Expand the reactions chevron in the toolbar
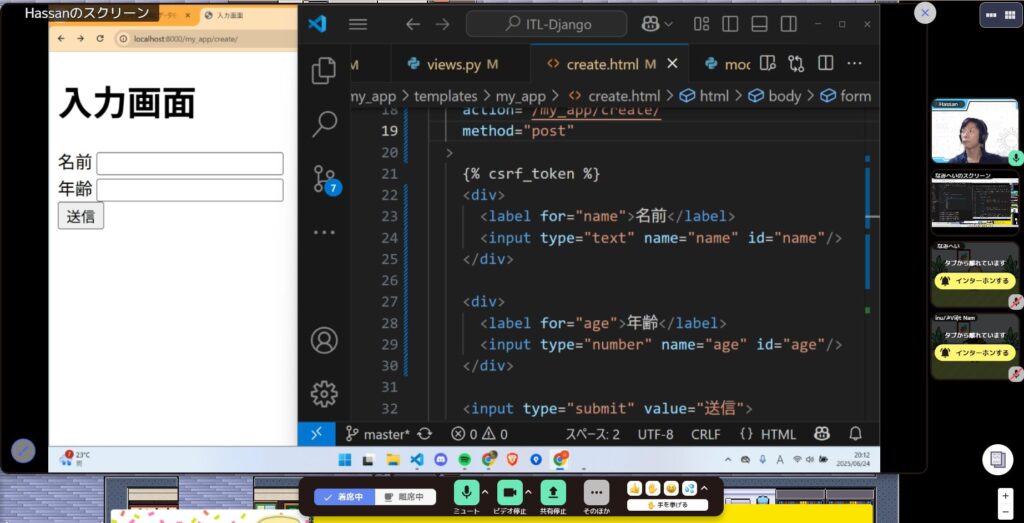Image resolution: width=1024 pixels, height=523 pixels. tap(704, 488)
